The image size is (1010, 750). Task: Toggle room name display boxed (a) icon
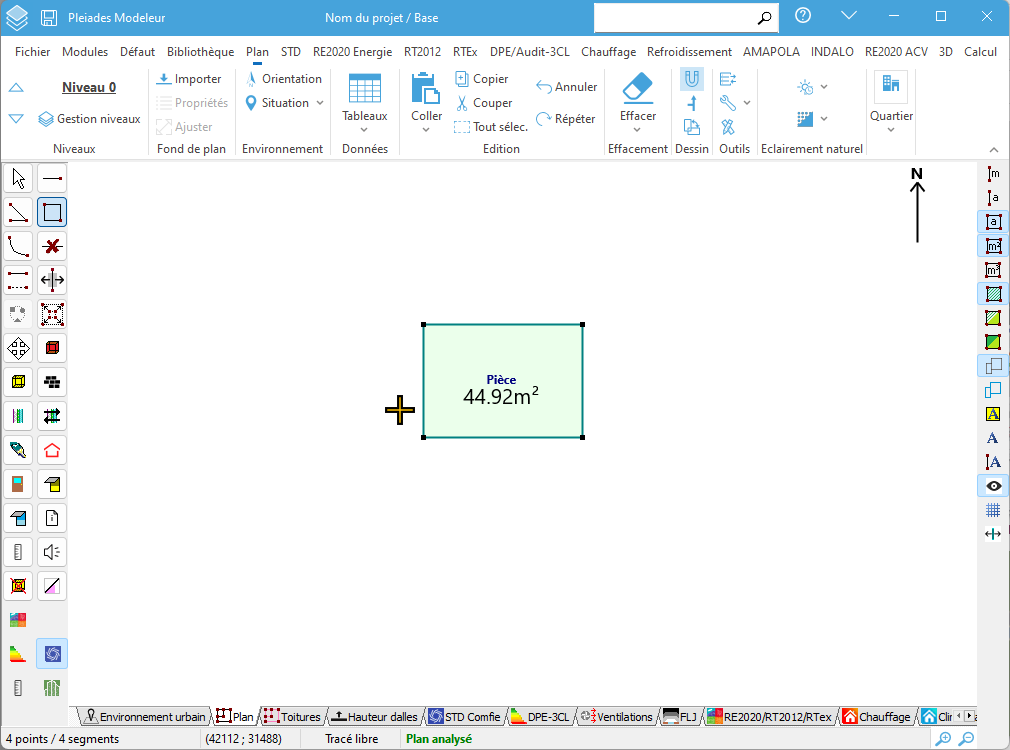993,222
